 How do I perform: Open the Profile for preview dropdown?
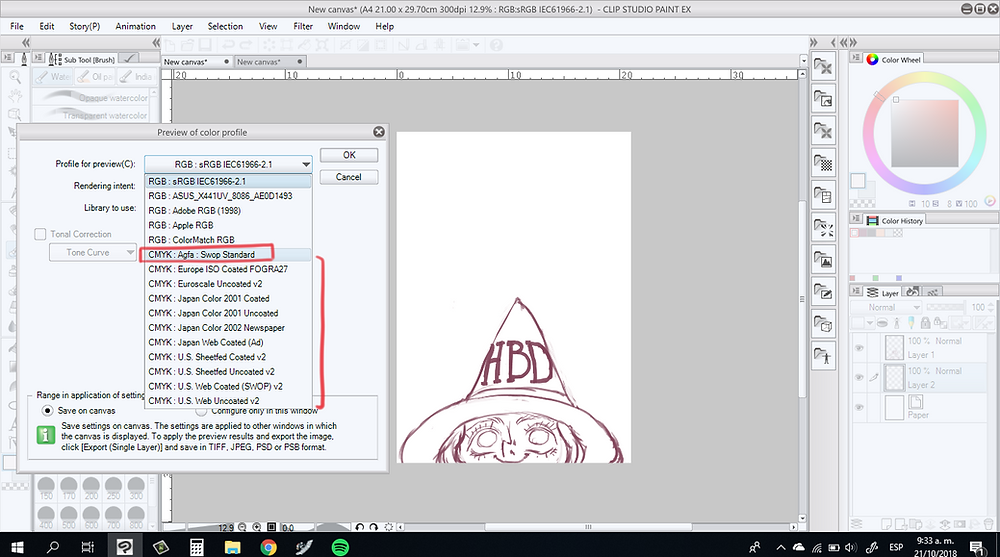228,164
